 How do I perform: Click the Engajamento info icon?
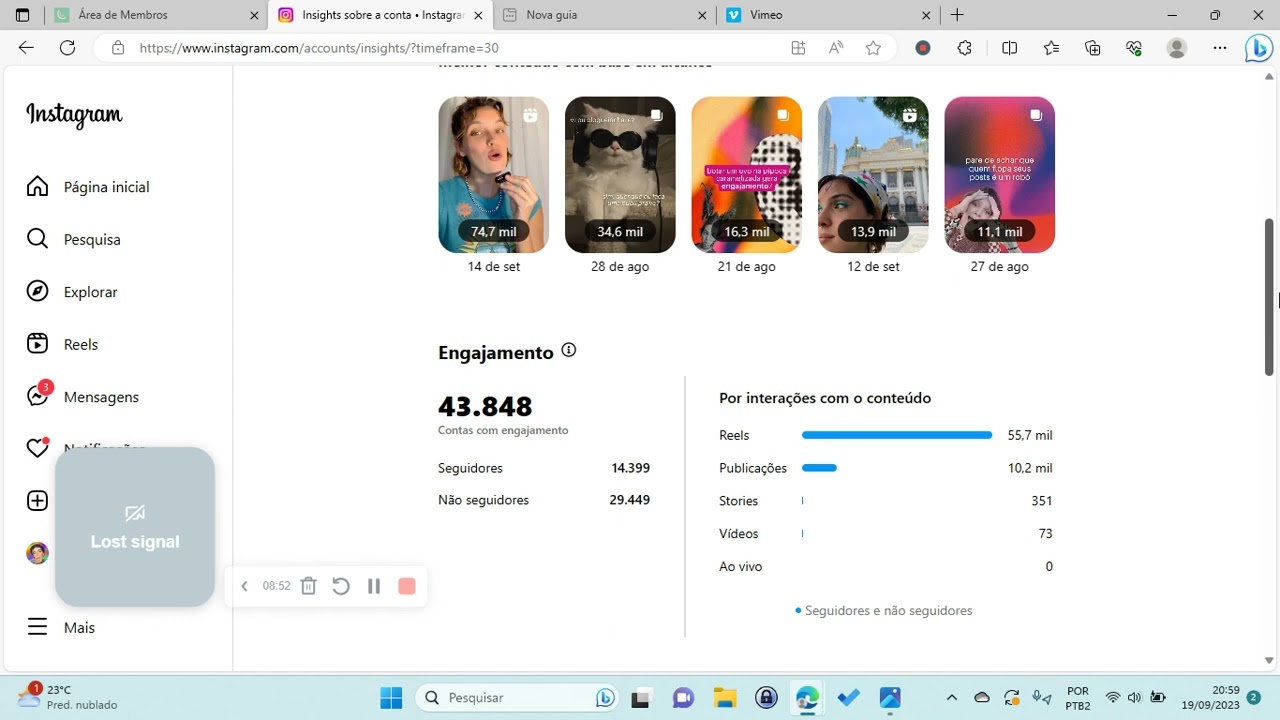pos(569,350)
